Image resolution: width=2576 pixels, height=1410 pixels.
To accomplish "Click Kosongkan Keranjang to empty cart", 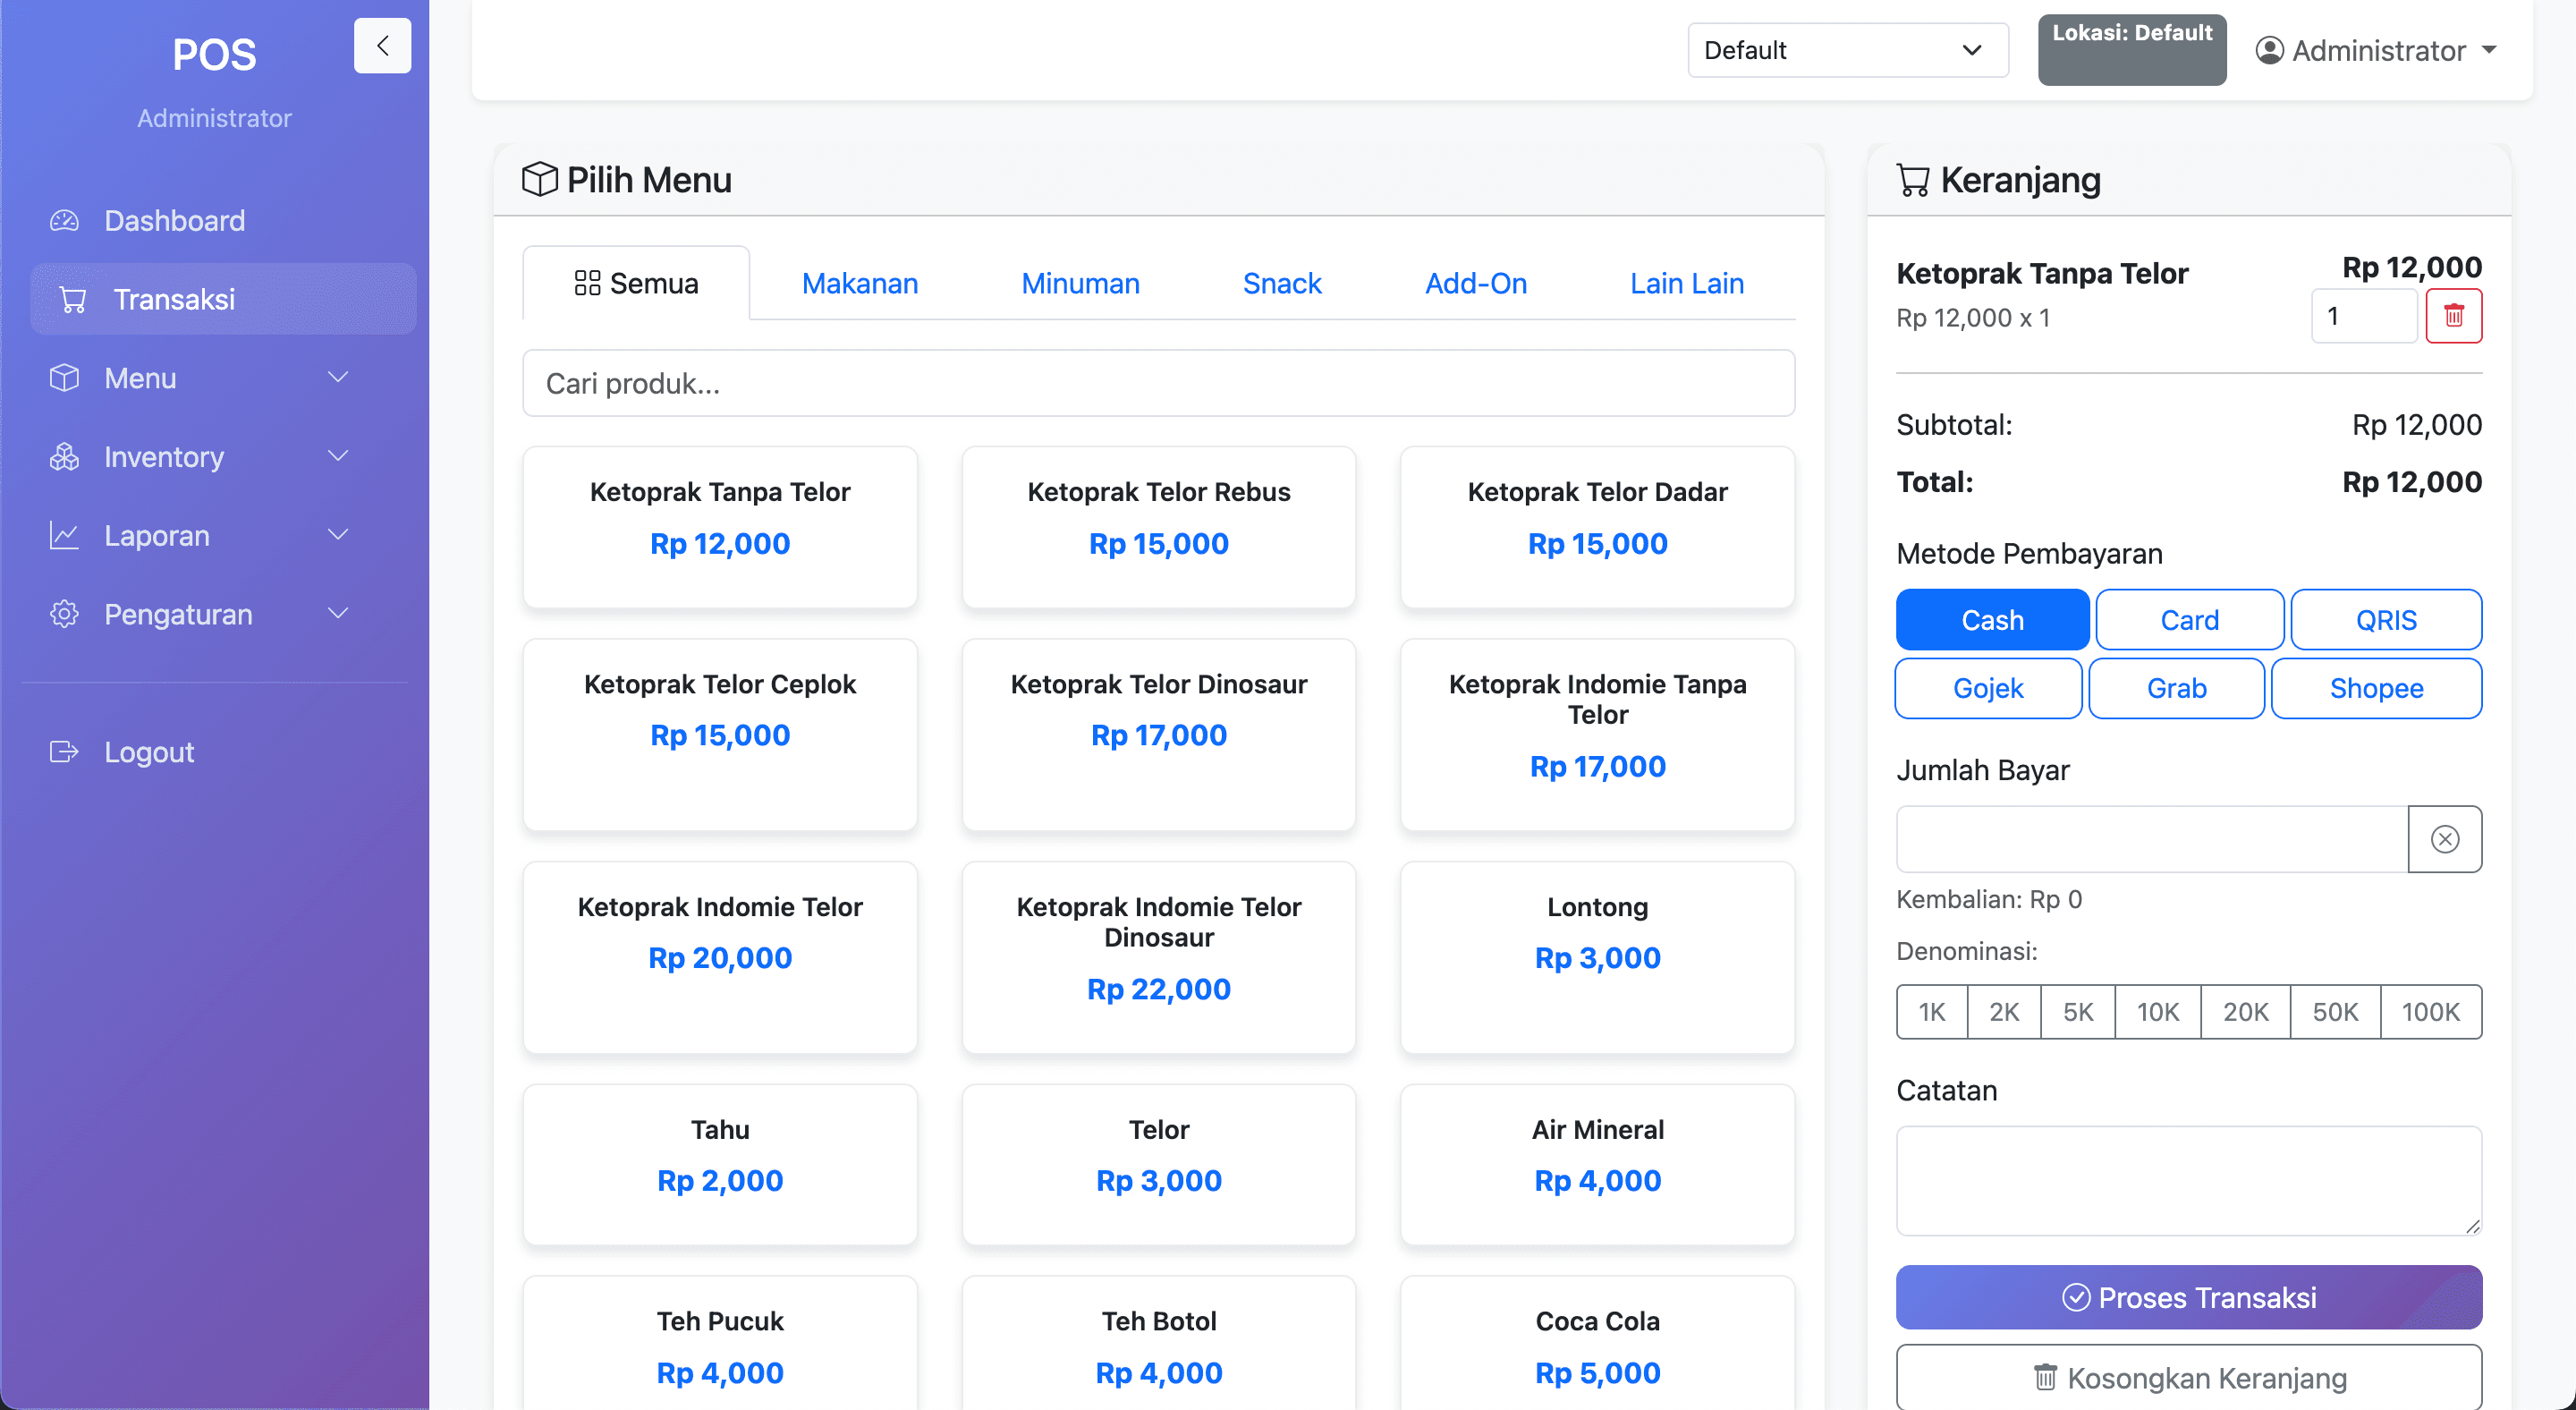I will click(x=2188, y=1378).
